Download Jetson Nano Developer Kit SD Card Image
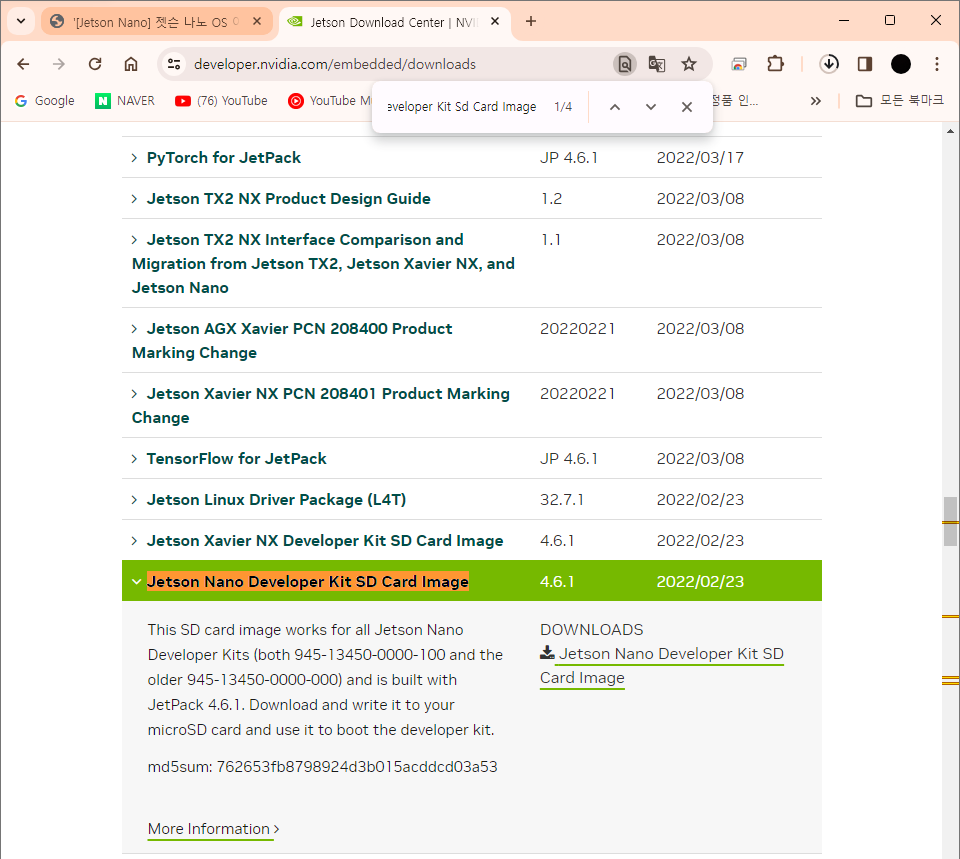Screen dimensions: 960x859 click(662, 666)
